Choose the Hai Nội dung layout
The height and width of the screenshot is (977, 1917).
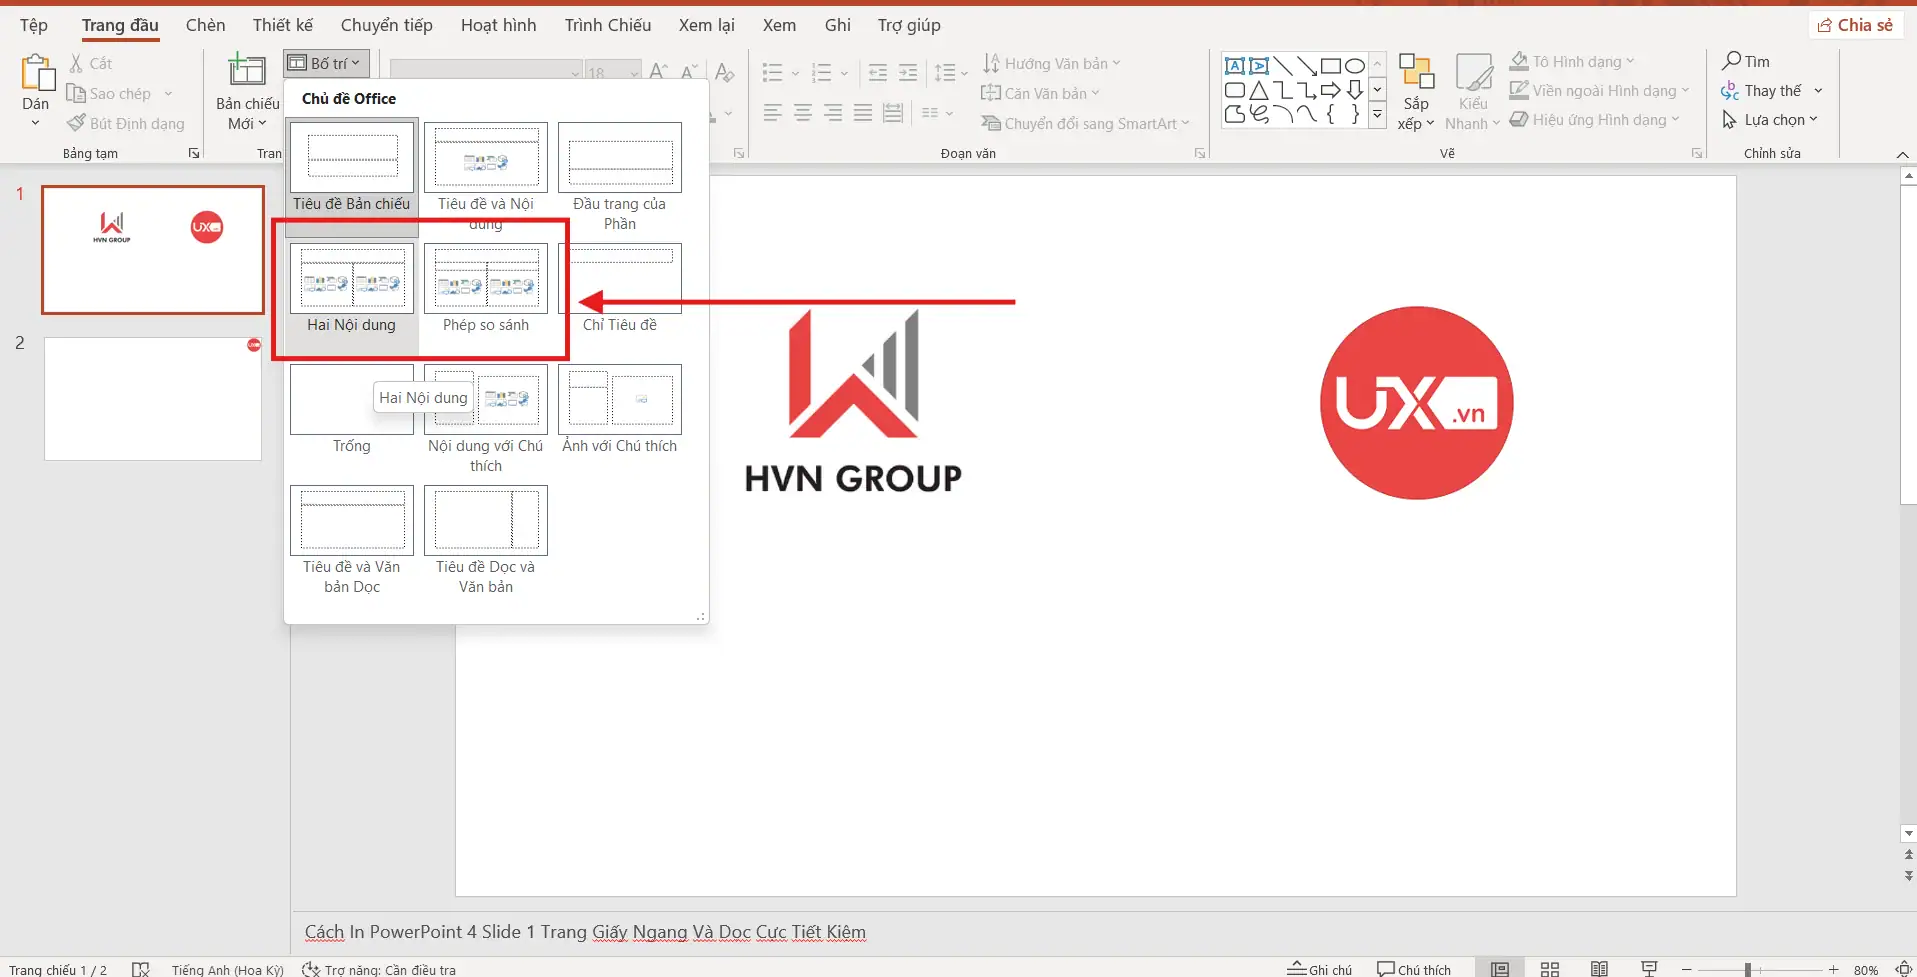(x=351, y=279)
